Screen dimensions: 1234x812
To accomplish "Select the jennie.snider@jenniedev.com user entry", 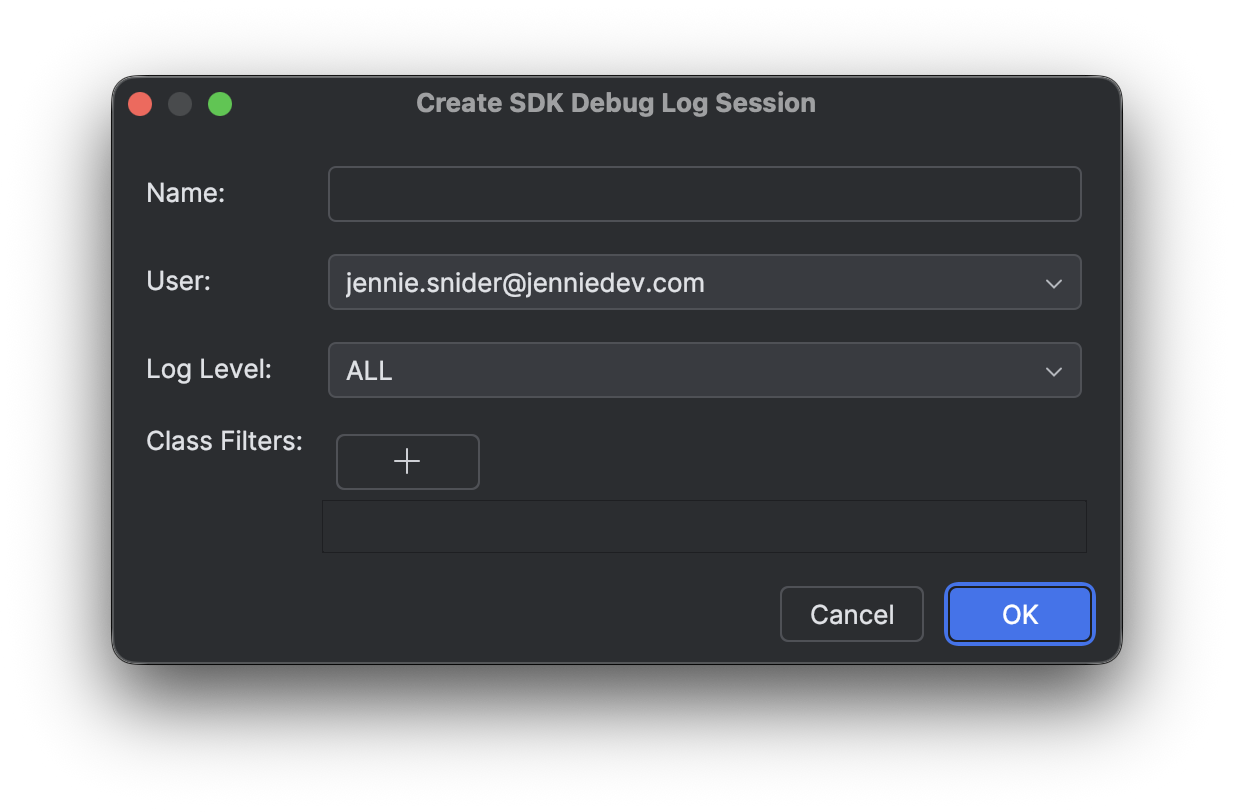I will (x=525, y=283).
